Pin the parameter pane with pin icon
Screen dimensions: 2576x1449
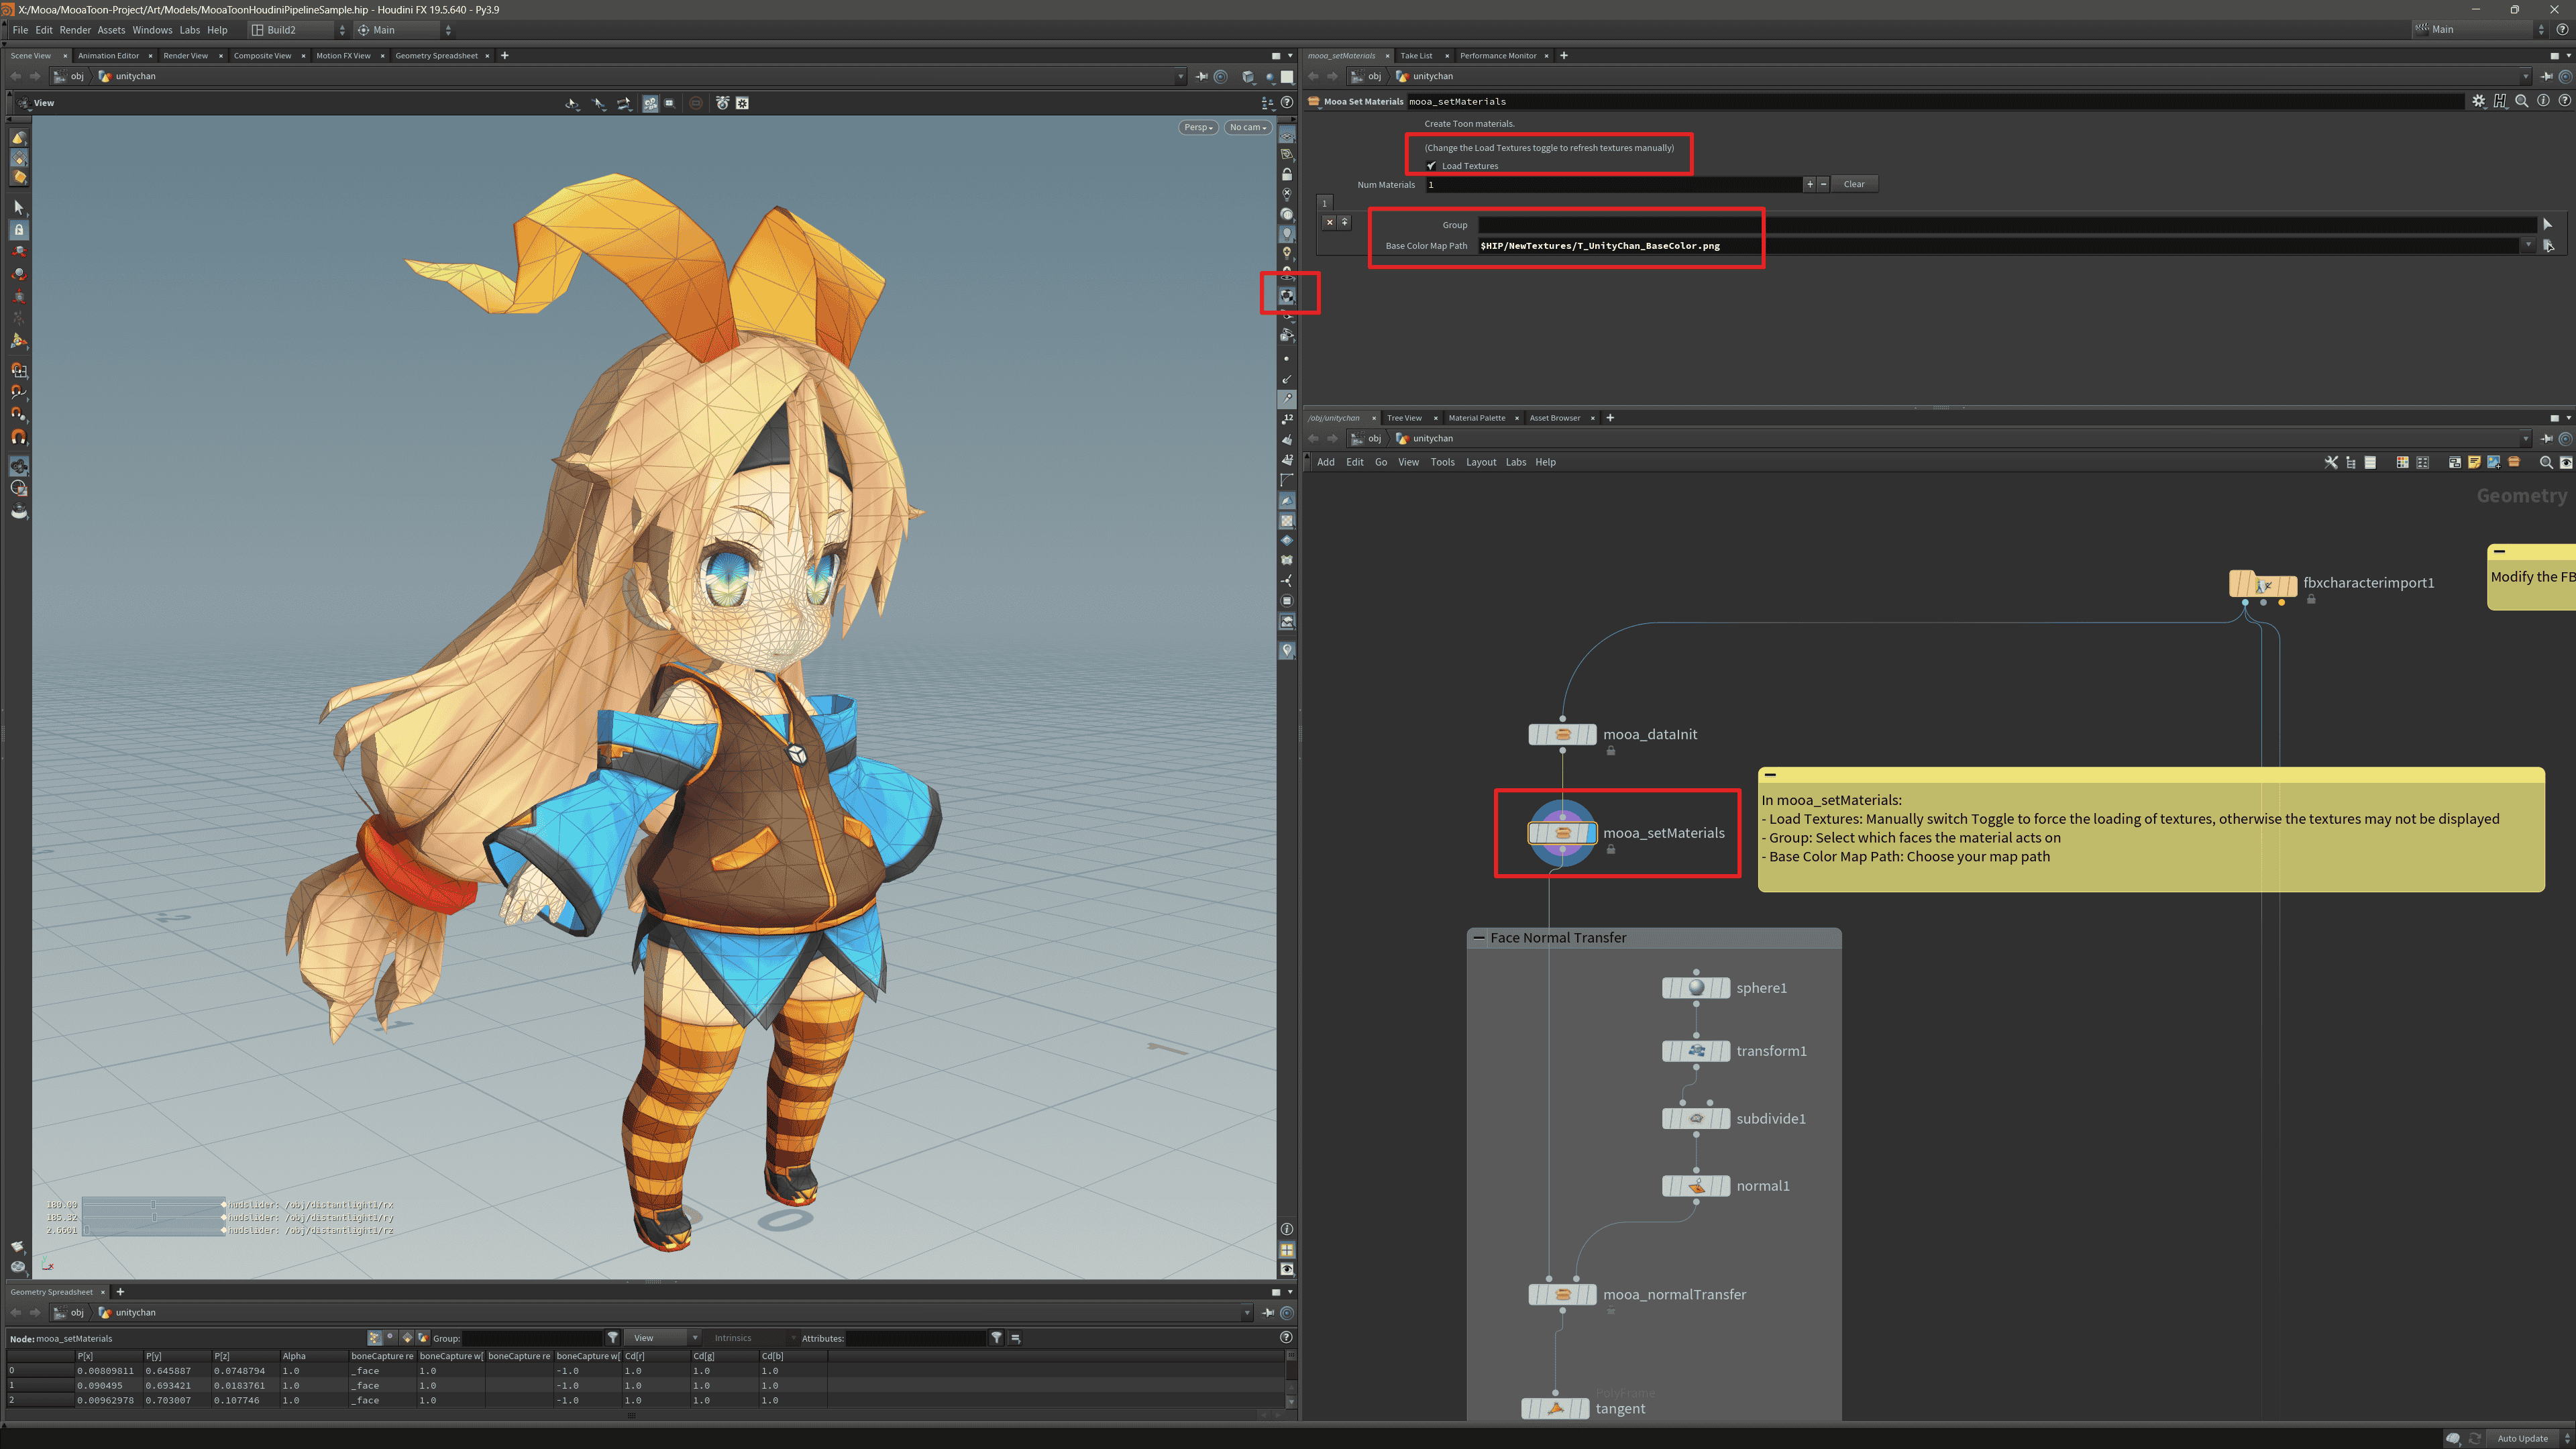pyautogui.click(x=2546, y=76)
